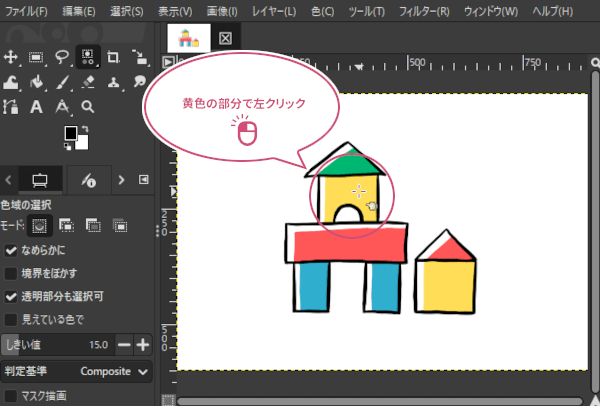The image size is (600, 406).
Task: Open the Device Status tab
Action: click(89, 179)
